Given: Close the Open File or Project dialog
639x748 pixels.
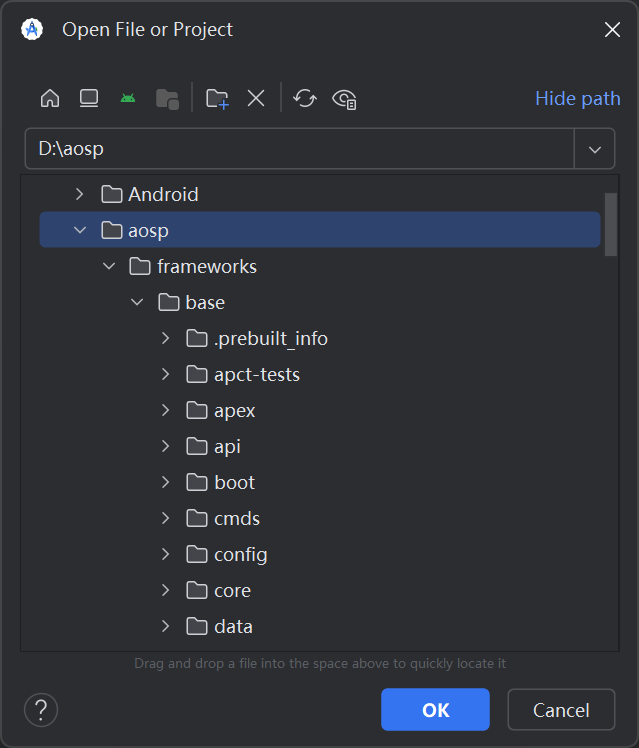Looking at the screenshot, I should (x=612, y=30).
